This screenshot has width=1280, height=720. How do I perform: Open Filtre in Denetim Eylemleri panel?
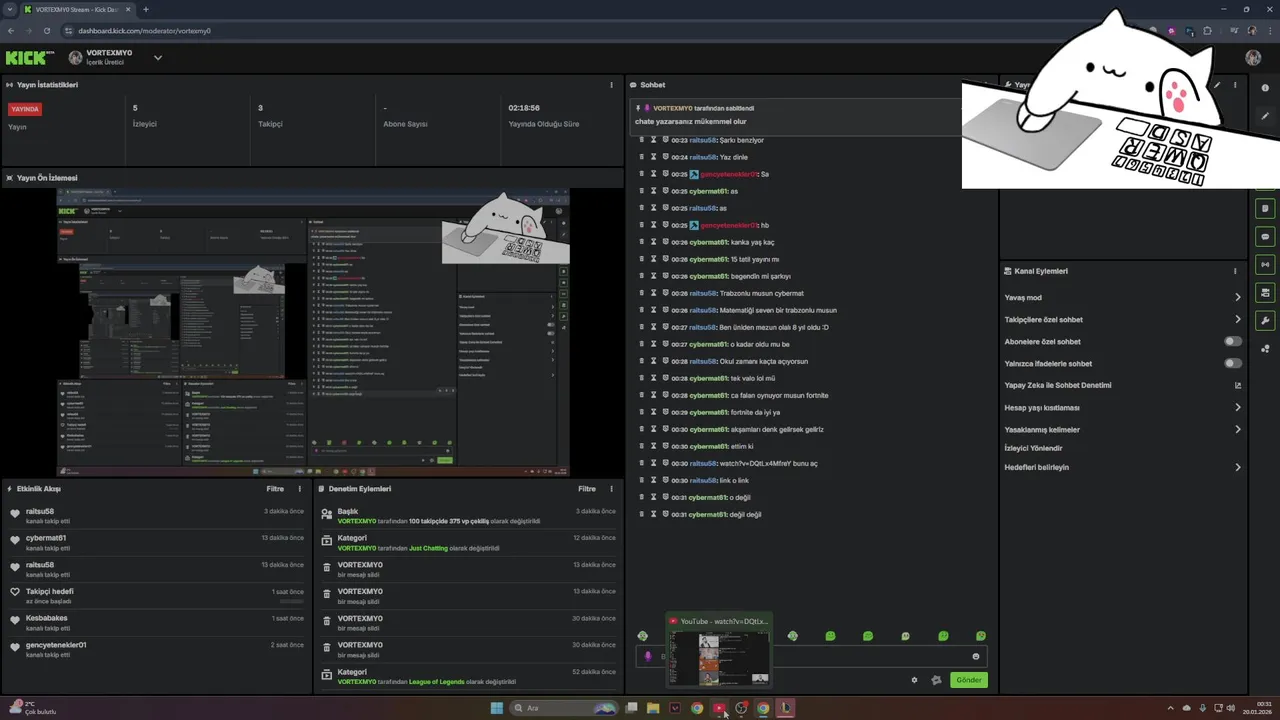pos(587,489)
